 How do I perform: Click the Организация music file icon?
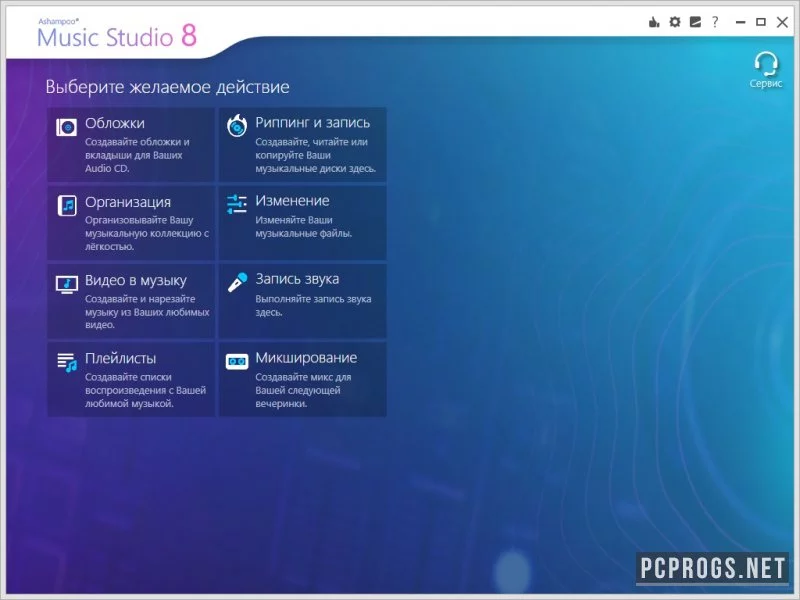(67, 206)
